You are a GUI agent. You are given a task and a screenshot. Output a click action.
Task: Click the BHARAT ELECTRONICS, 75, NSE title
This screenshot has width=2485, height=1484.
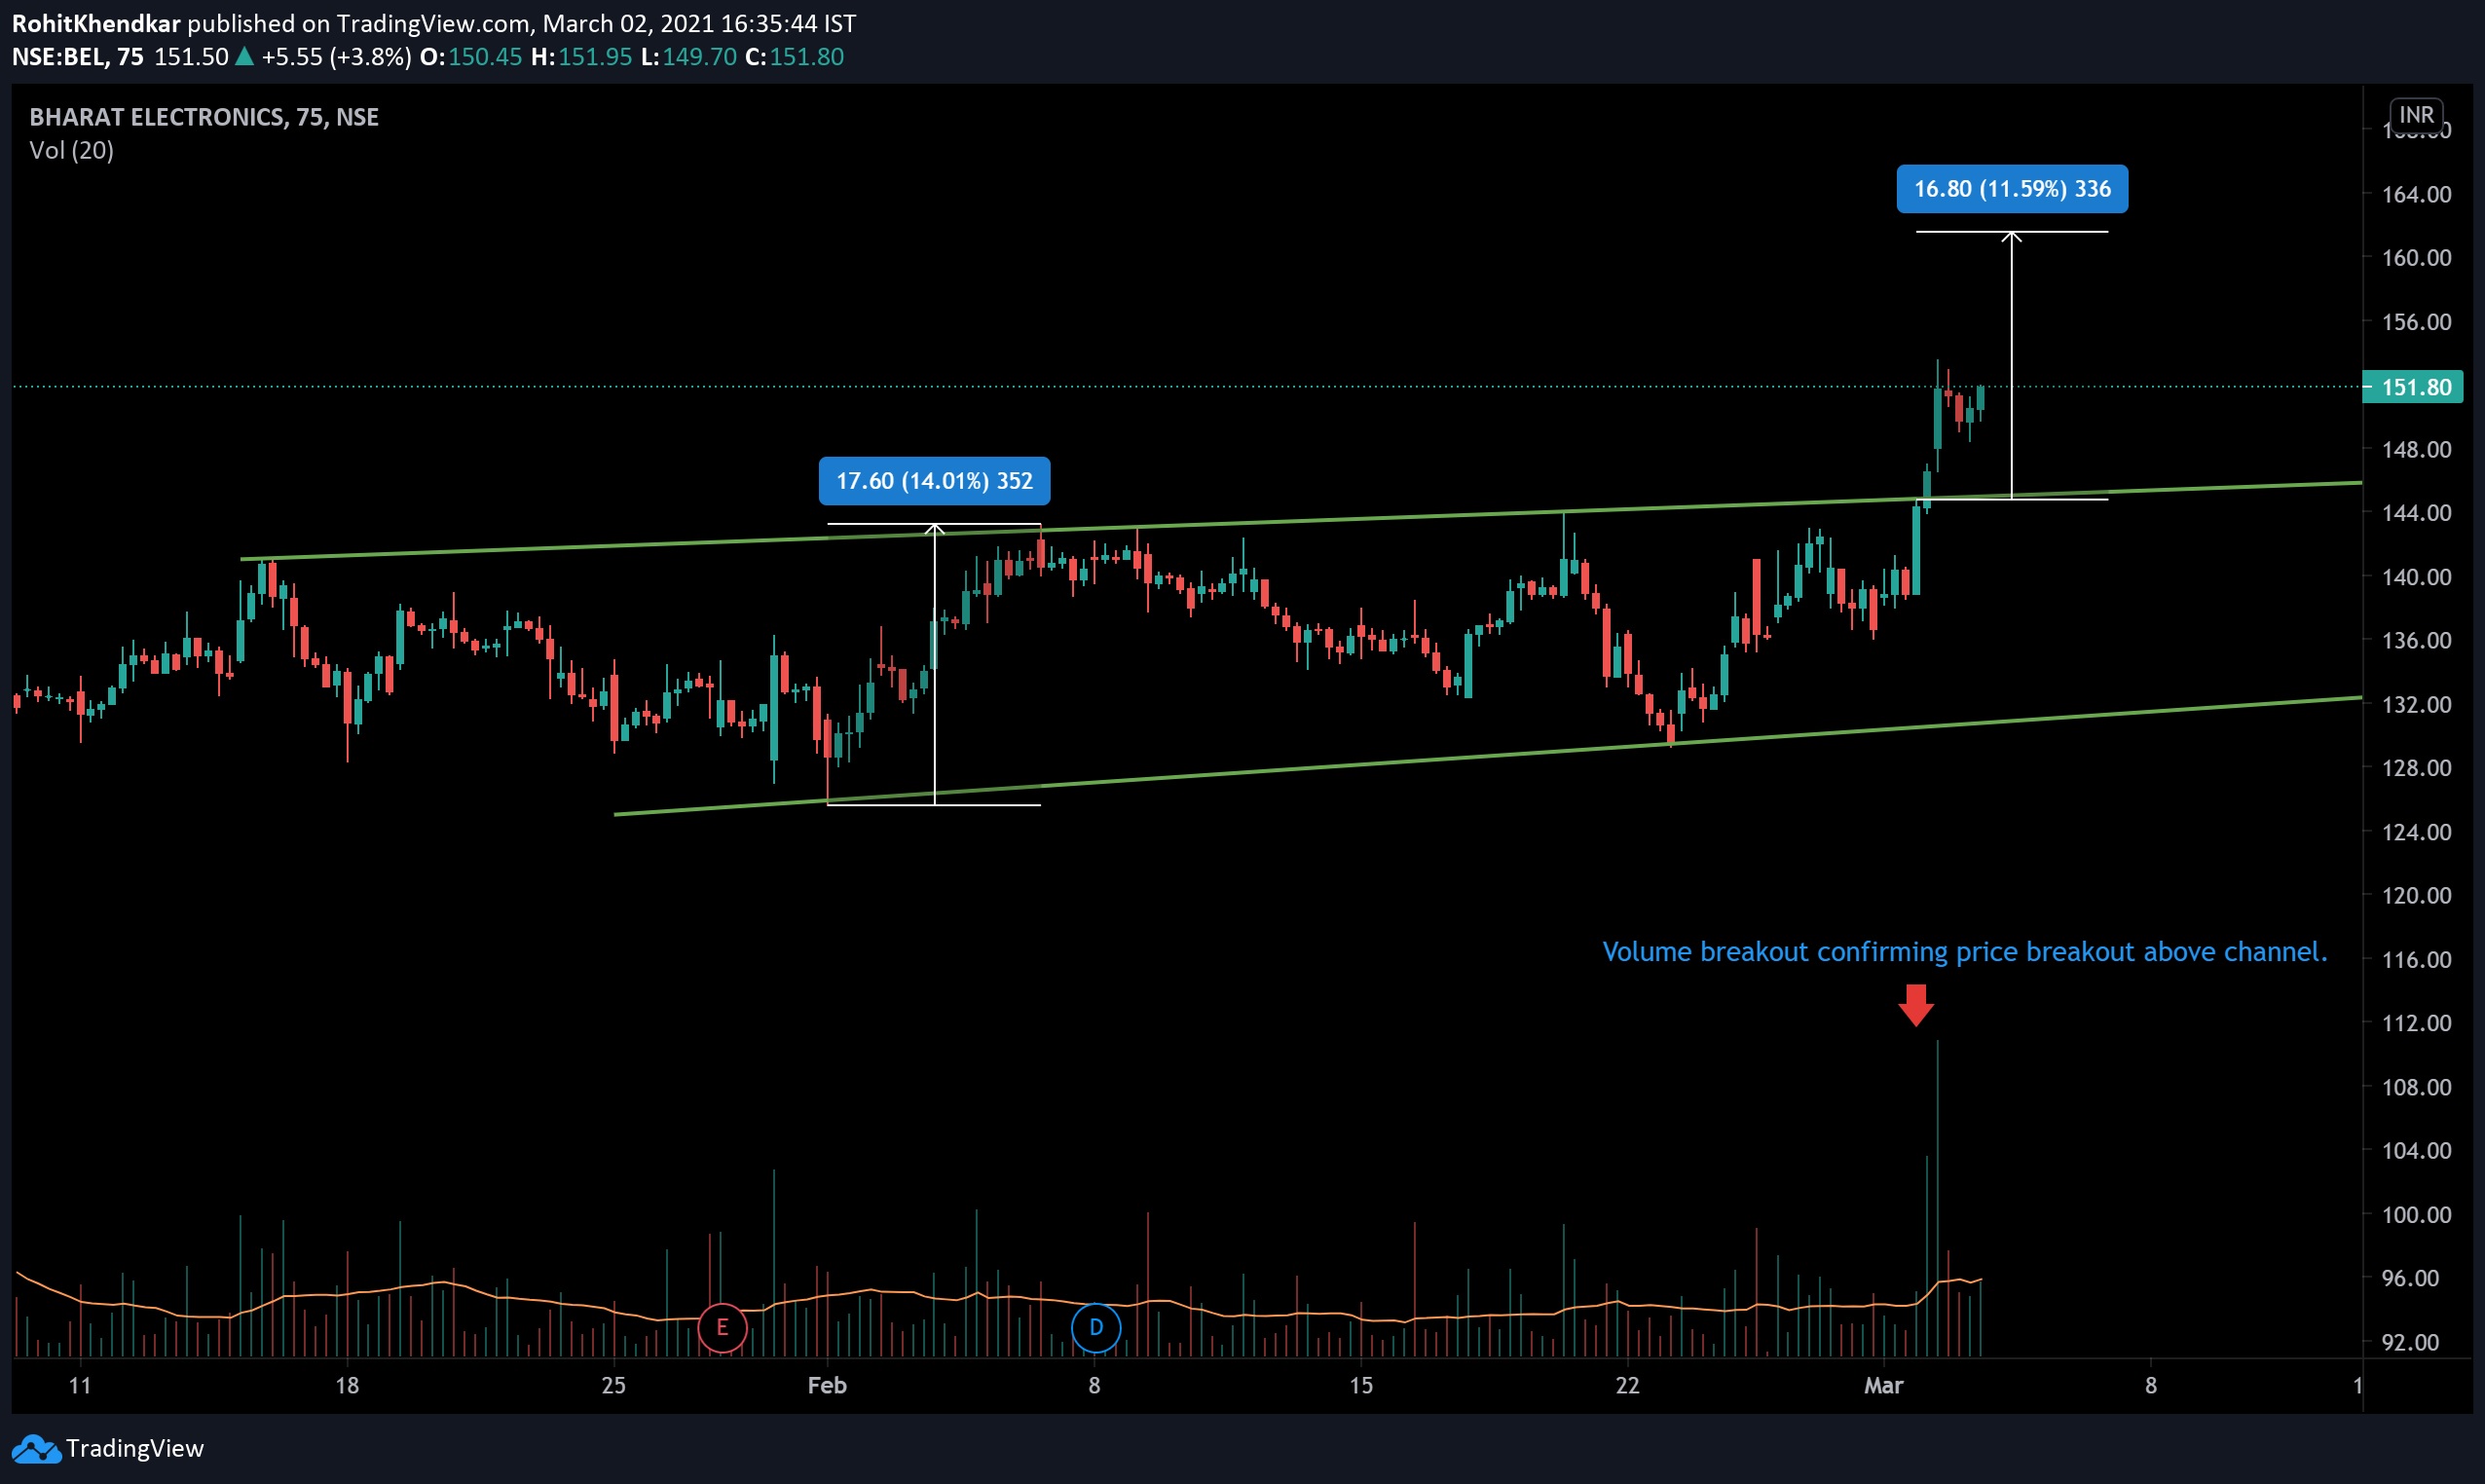(204, 117)
